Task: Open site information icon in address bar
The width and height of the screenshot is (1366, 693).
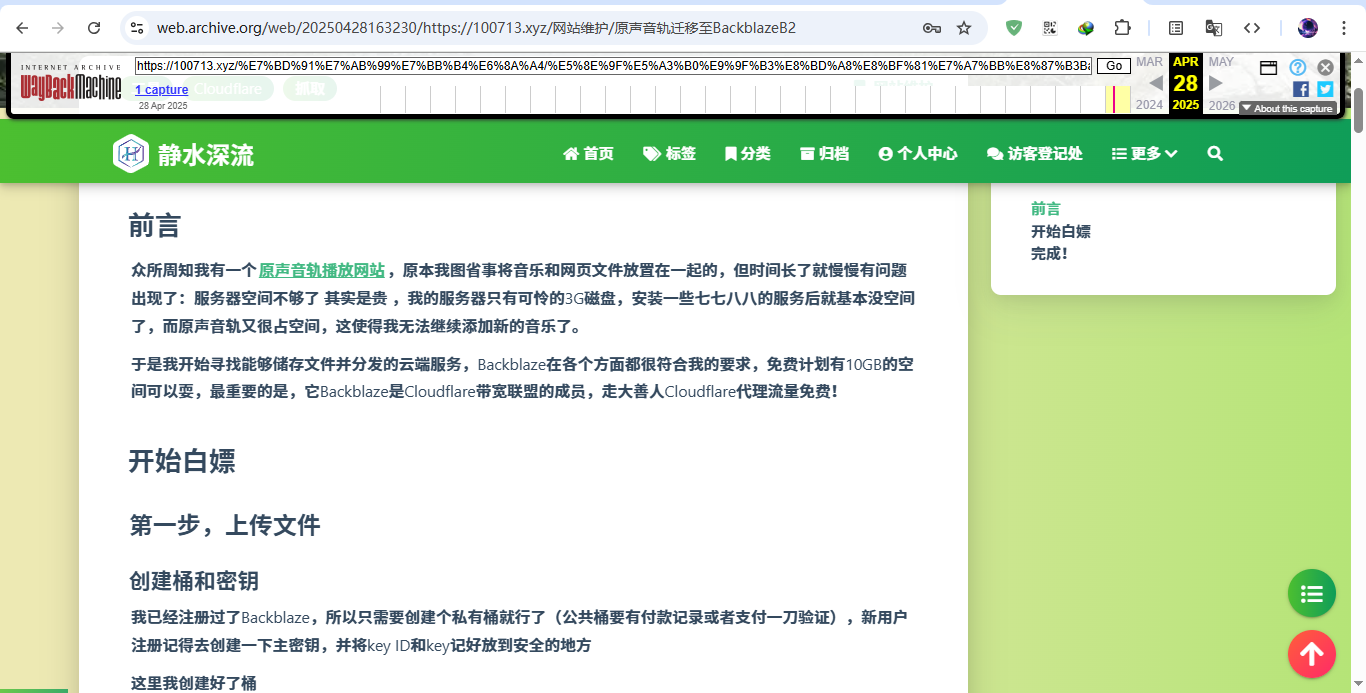Action: (x=137, y=28)
